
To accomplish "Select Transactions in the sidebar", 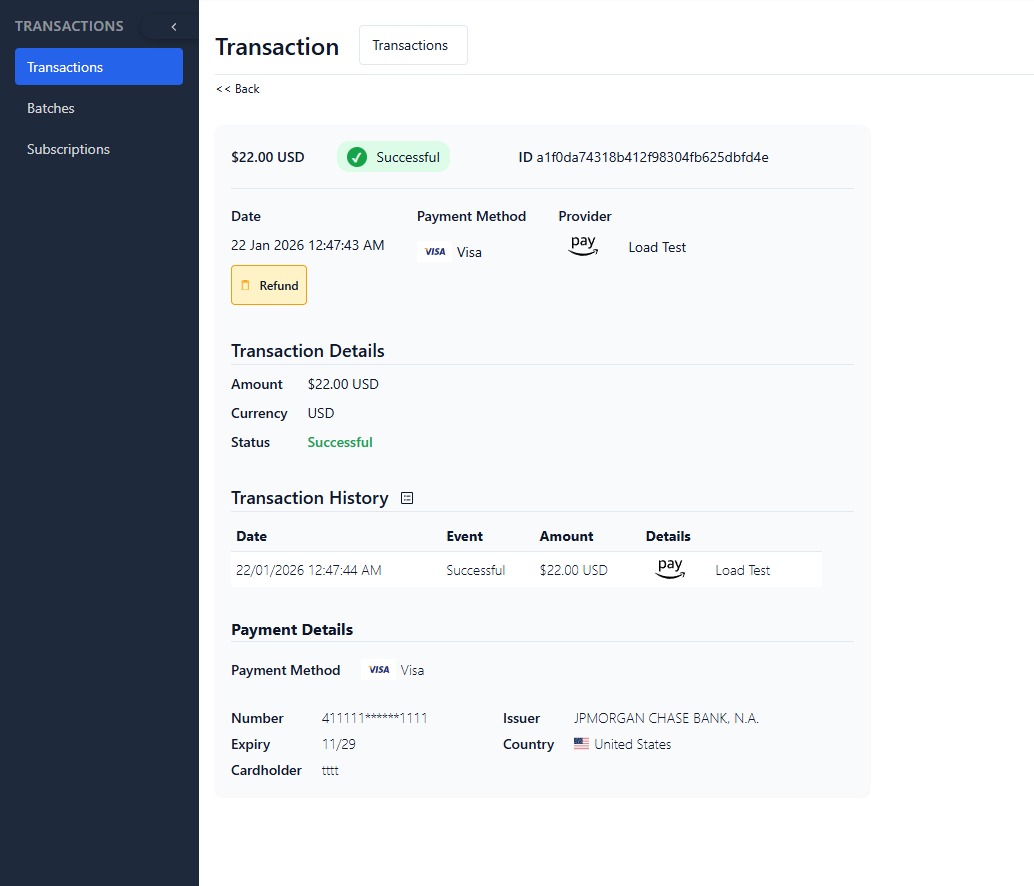I will point(65,67).
